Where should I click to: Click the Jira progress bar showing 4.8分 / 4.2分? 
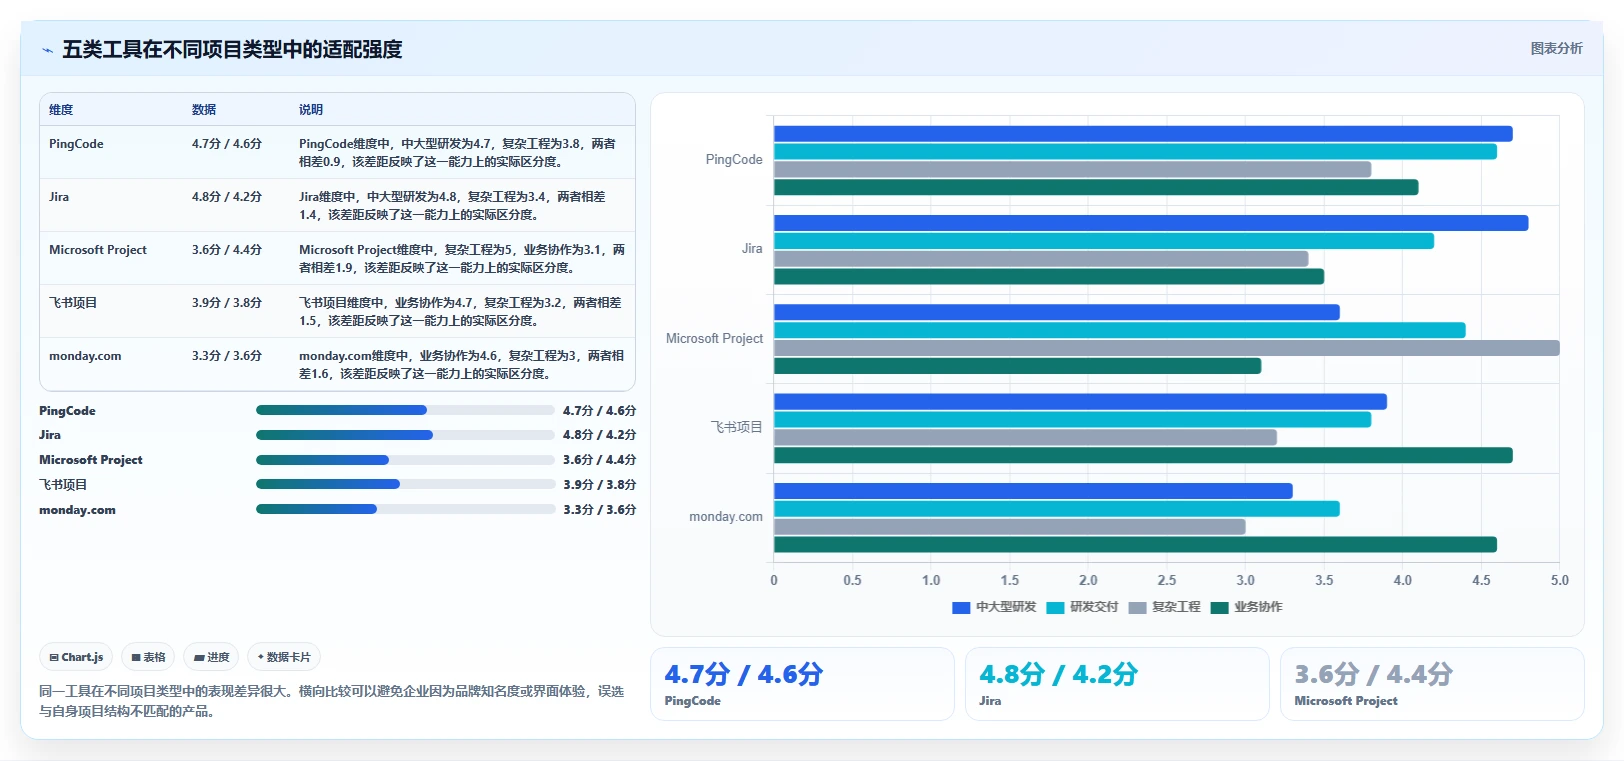405,435
